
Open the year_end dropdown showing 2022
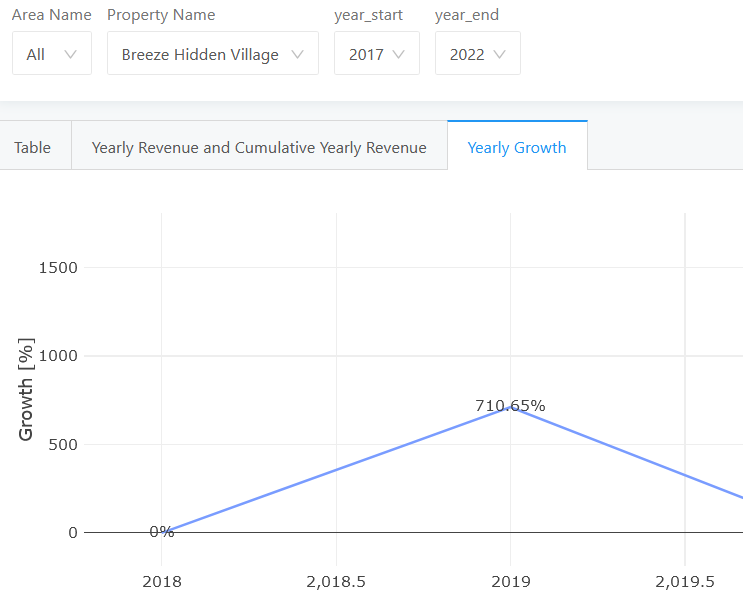click(x=478, y=54)
